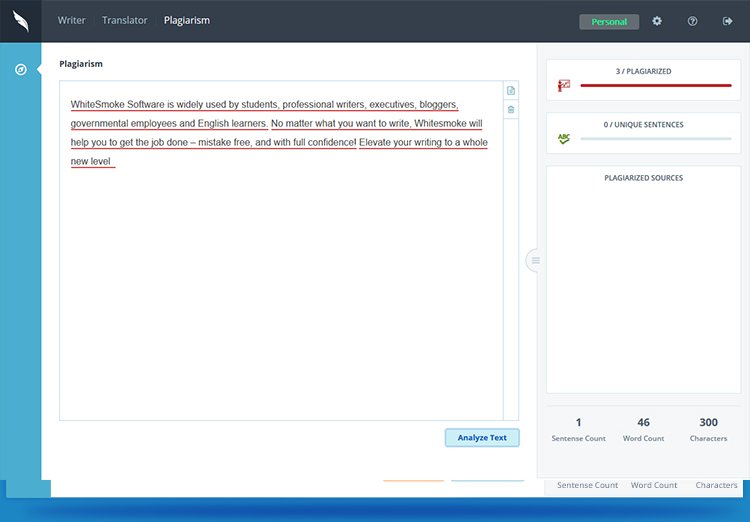Screen dimensions: 750x522
Task: Collapse the results panel handle
Action: pos(534,260)
